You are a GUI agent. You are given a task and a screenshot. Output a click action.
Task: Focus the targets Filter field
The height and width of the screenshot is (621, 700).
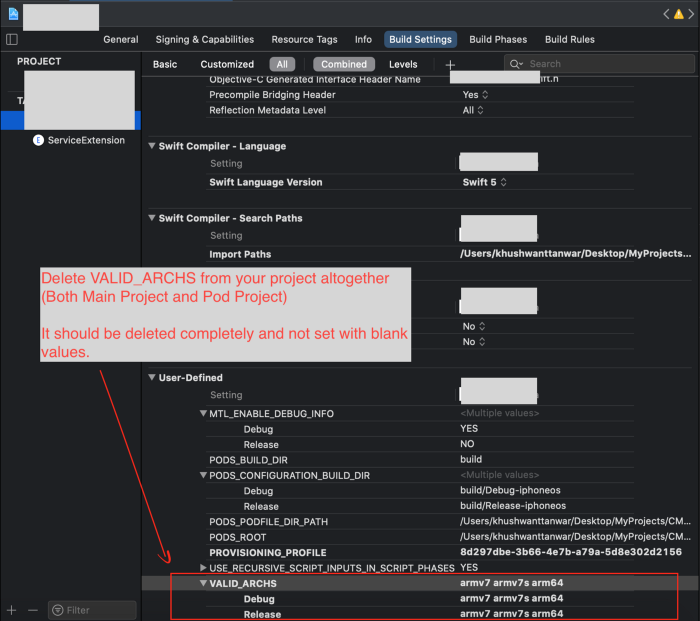92,610
